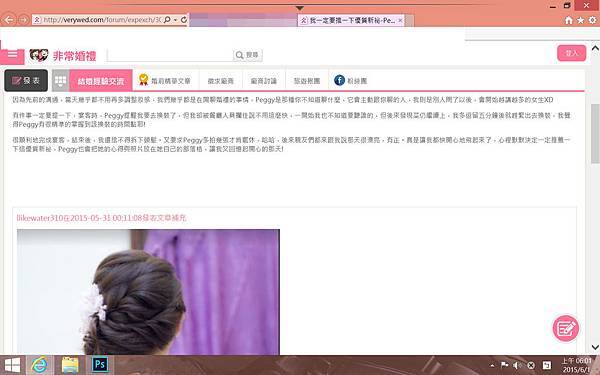Open the bride hairstyle photo
The height and width of the screenshot is (375, 600).
coord(148,292)
